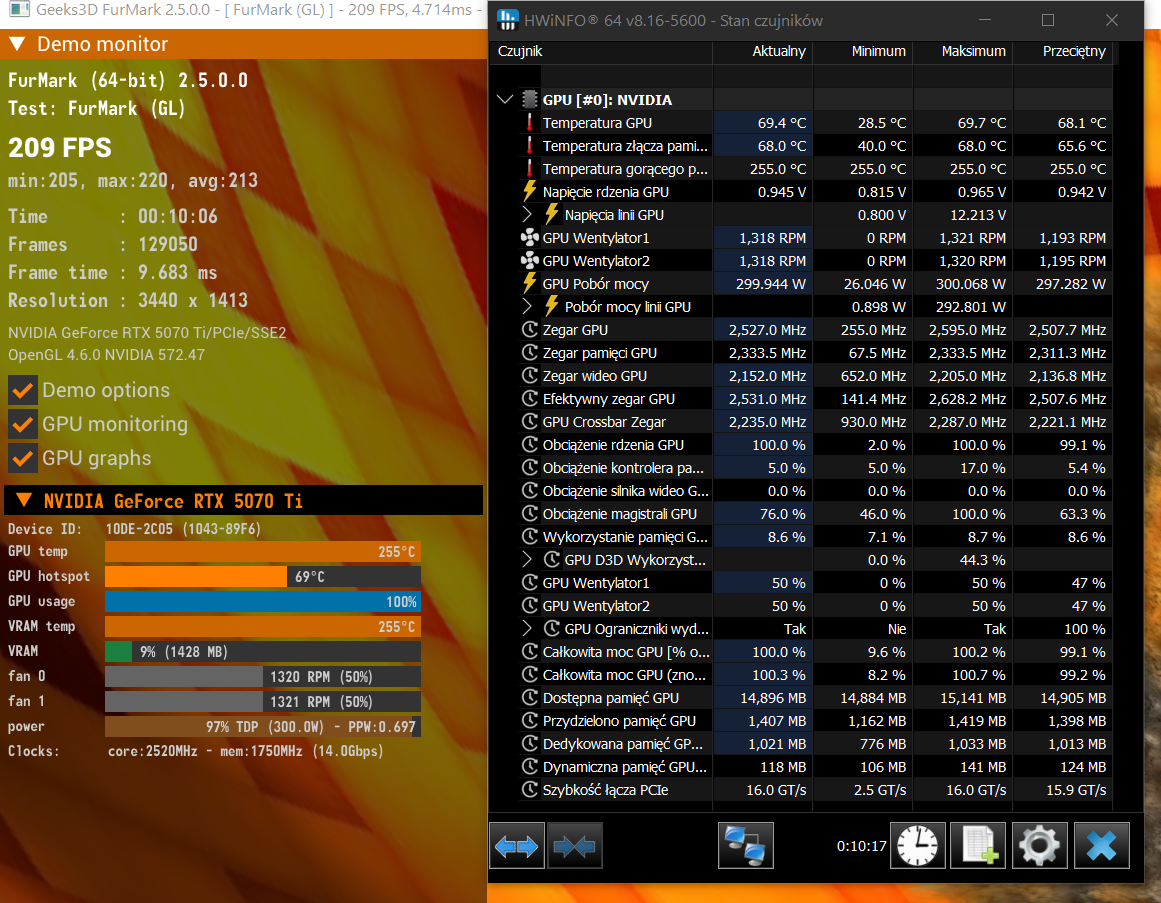Click the 209 FPS readout in FurMark
The width and height of the screenshot is (1161, 903).
[x=60, y=147]
